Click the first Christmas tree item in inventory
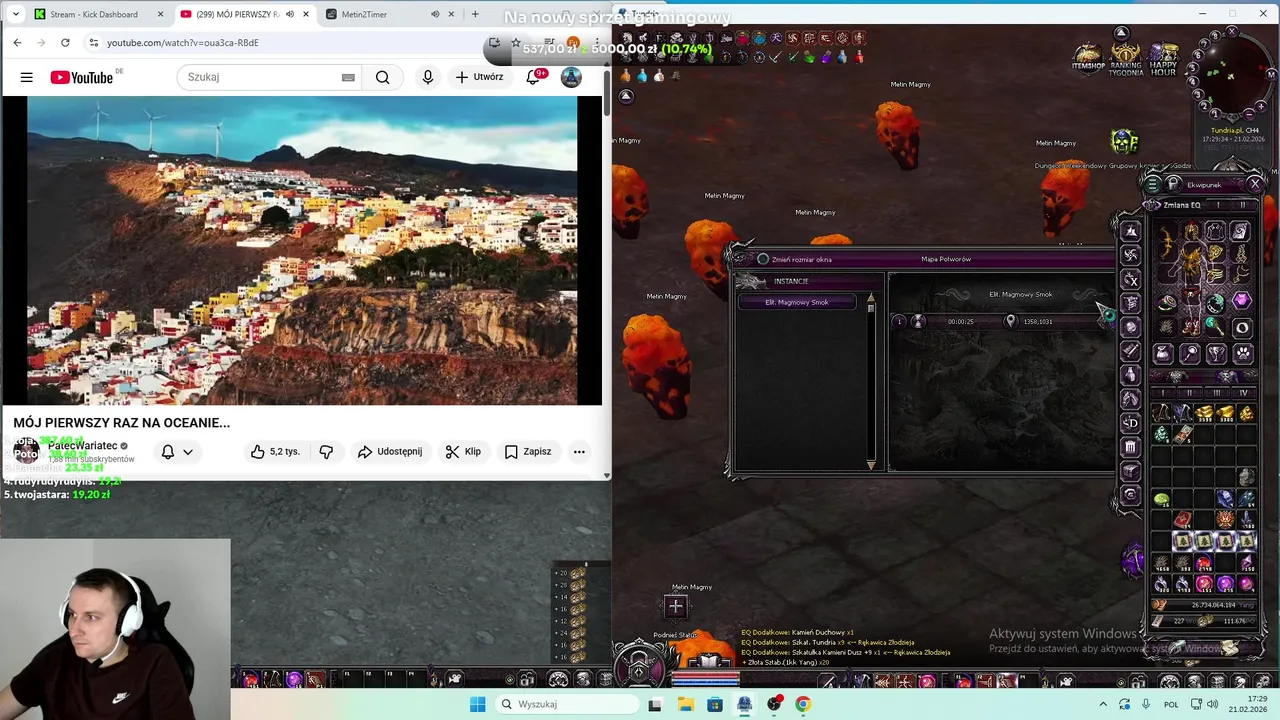1280x720 pixels. 1183,541
